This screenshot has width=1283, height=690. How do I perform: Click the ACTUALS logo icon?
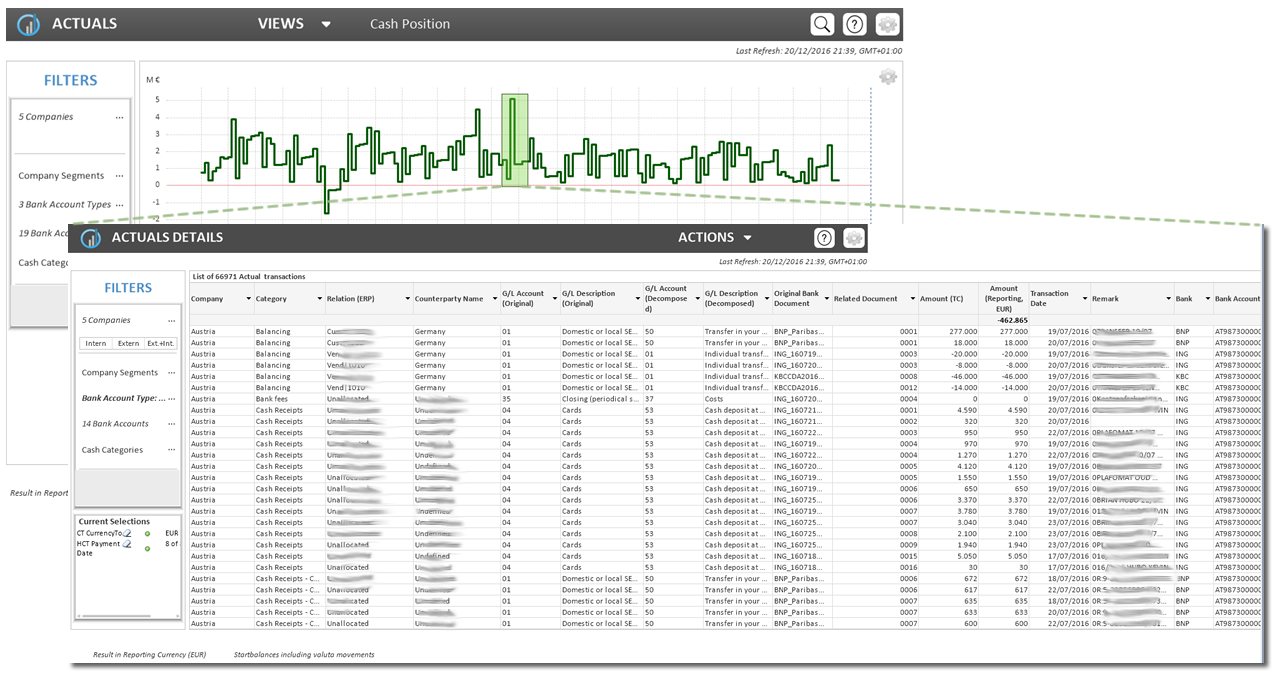(28, 23)
